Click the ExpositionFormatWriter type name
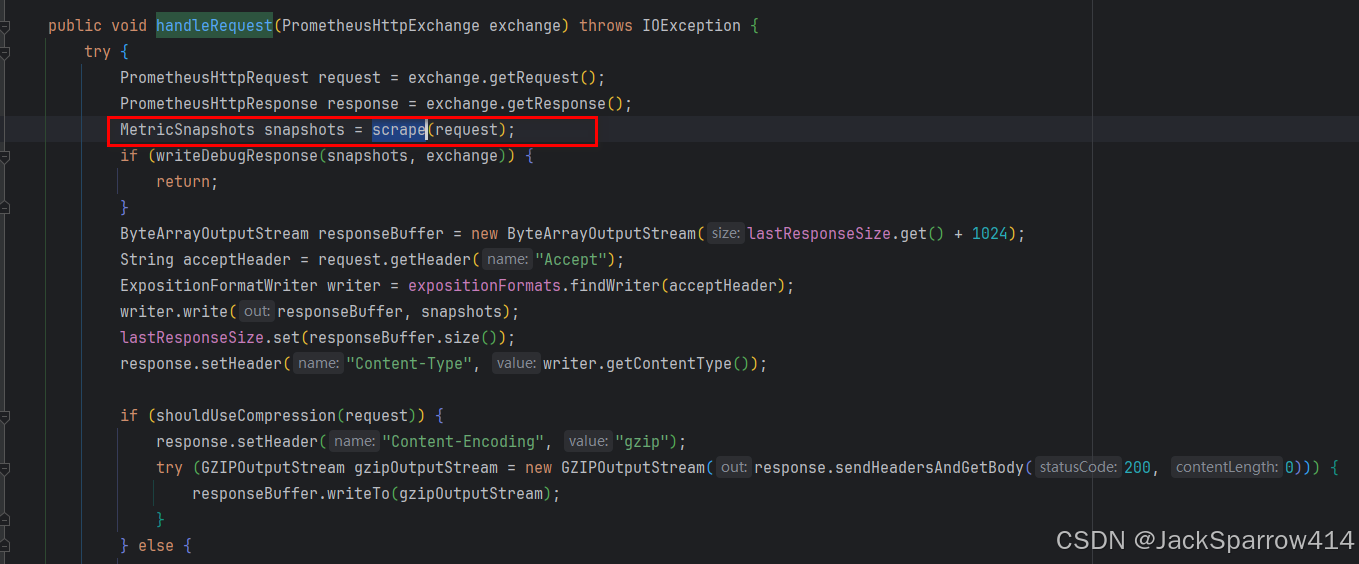1359x564 pixels. 219,286
